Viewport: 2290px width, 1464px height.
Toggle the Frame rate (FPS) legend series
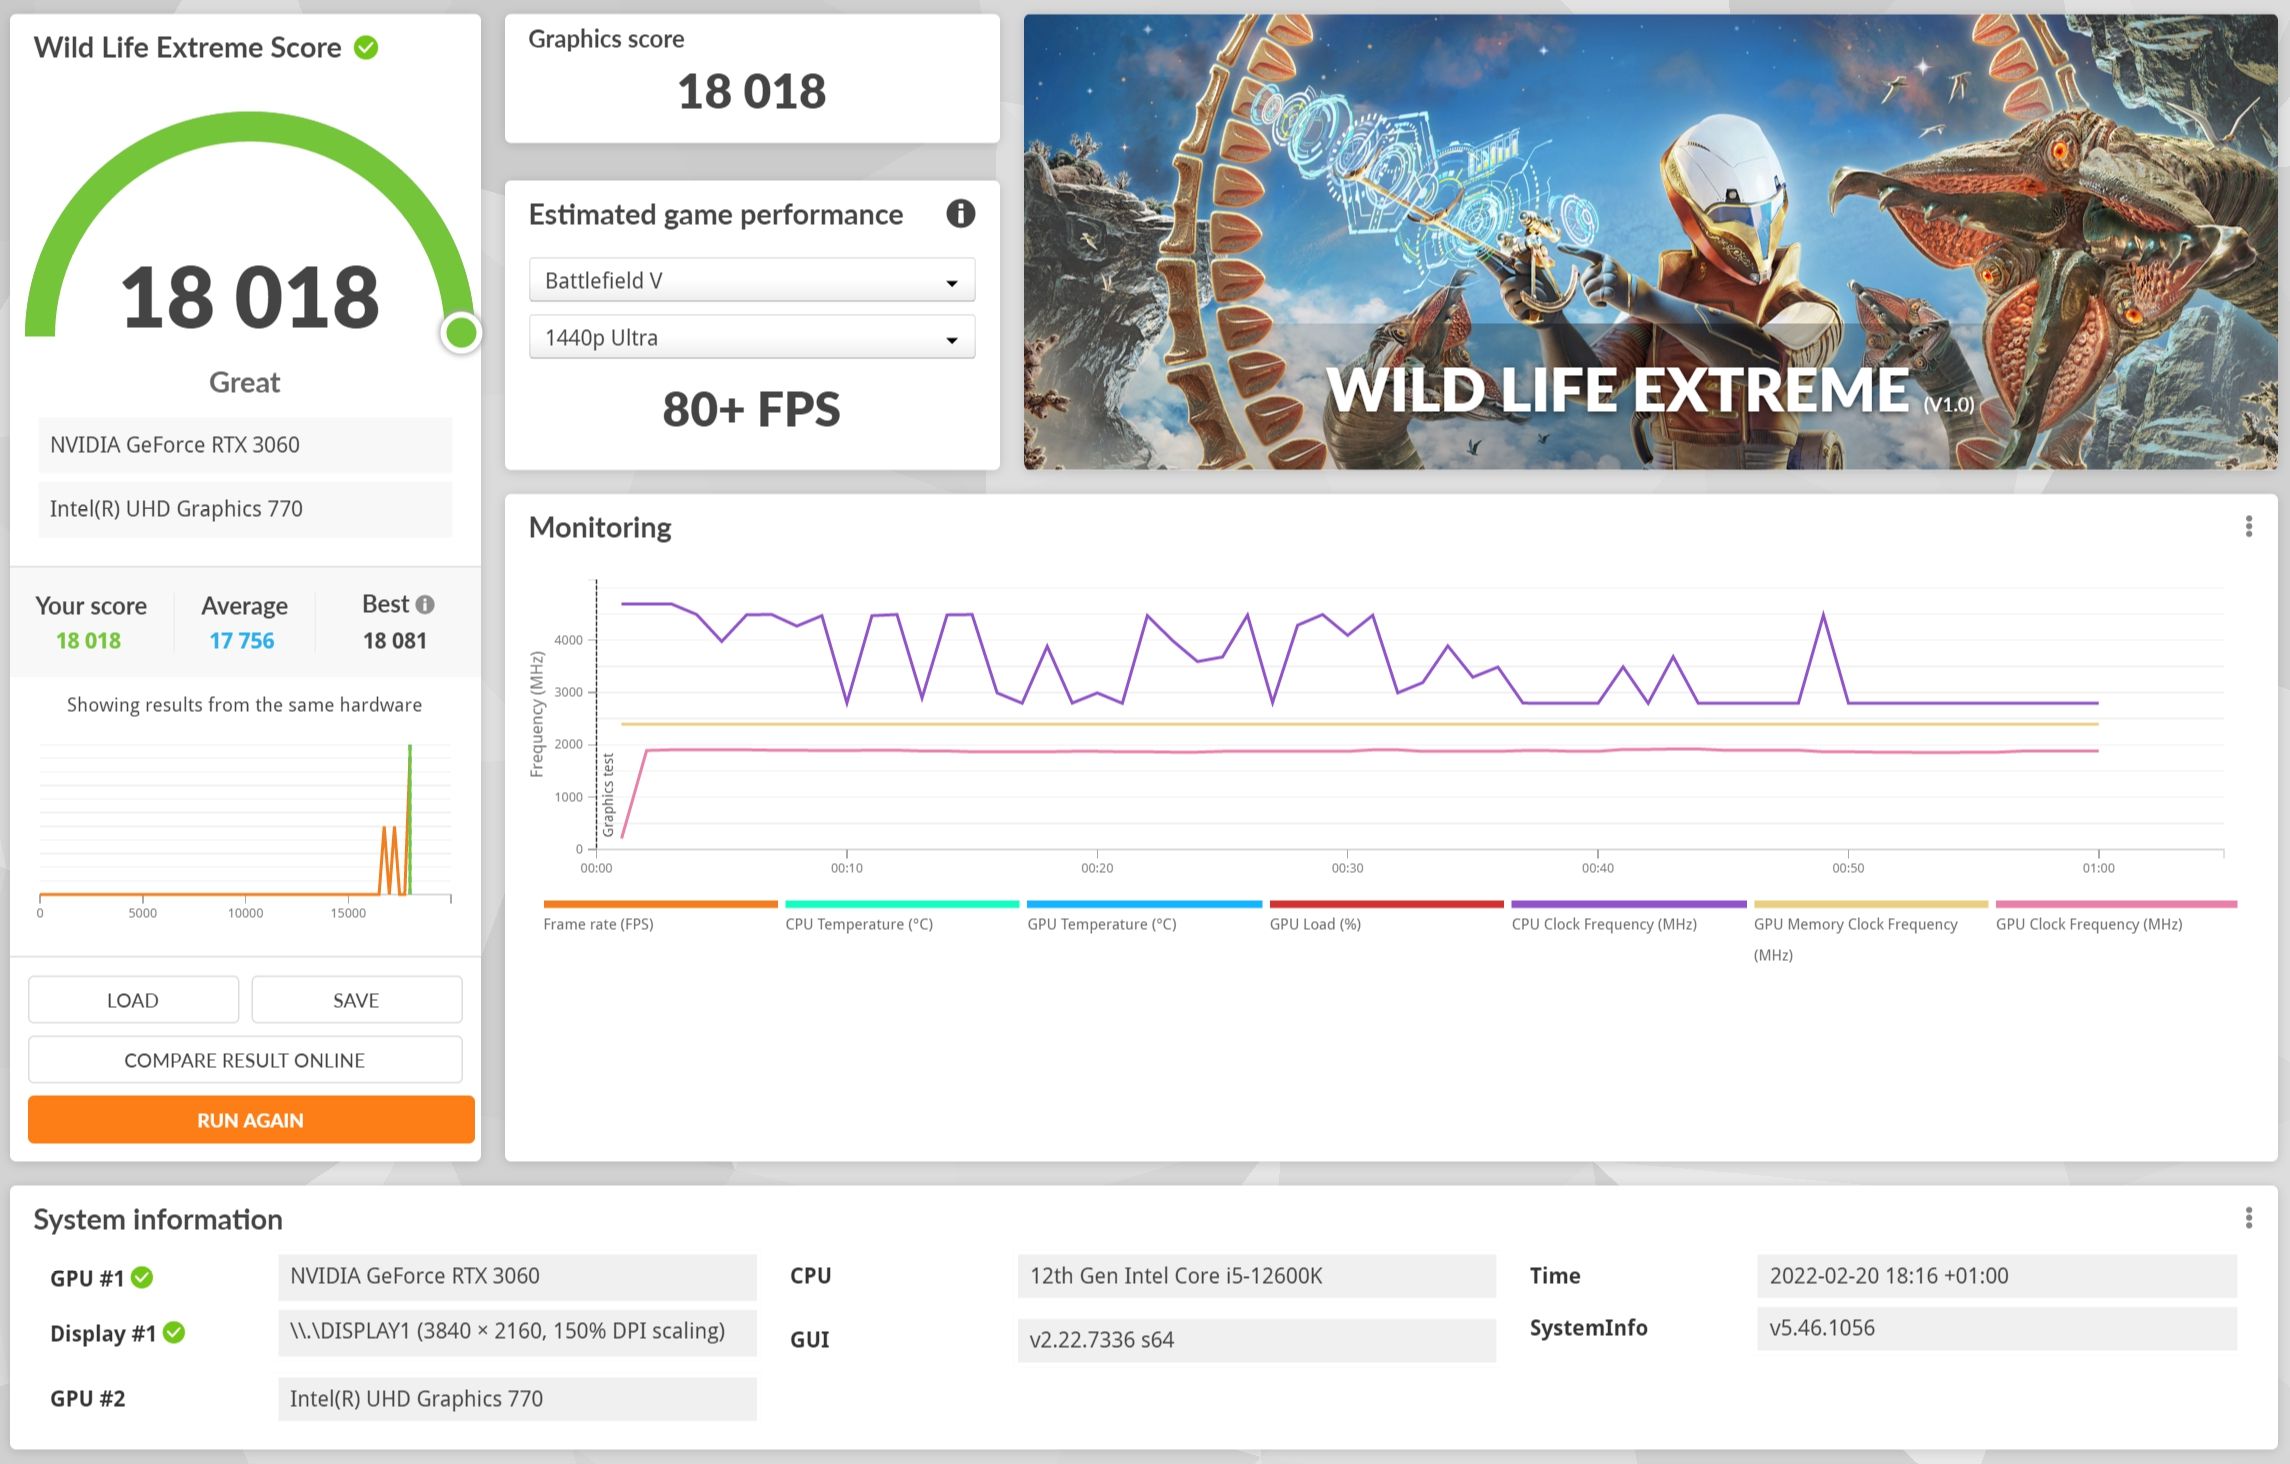660,918
